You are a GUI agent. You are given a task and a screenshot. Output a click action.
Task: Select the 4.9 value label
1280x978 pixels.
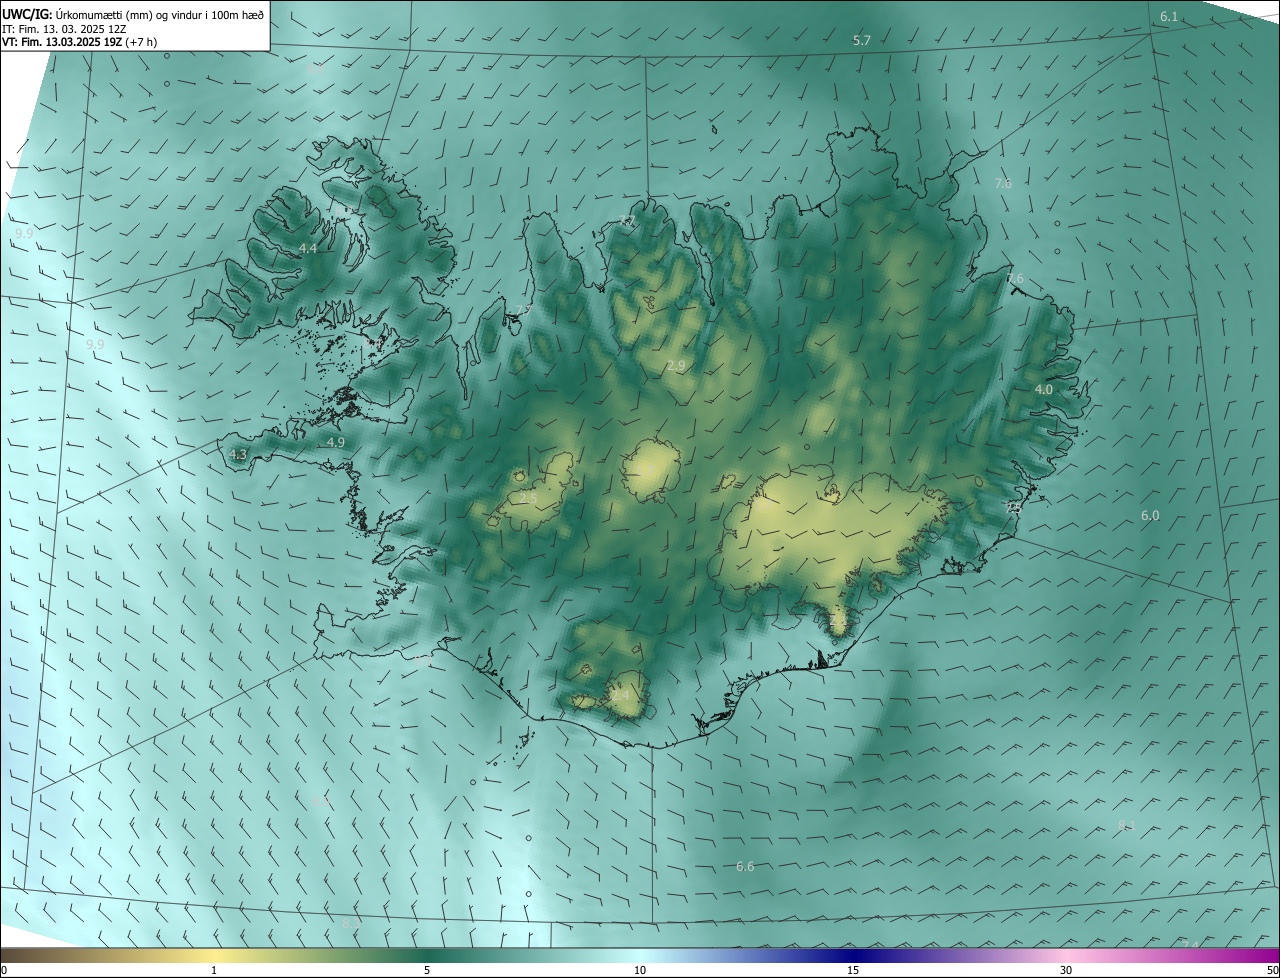pos(336,442)
